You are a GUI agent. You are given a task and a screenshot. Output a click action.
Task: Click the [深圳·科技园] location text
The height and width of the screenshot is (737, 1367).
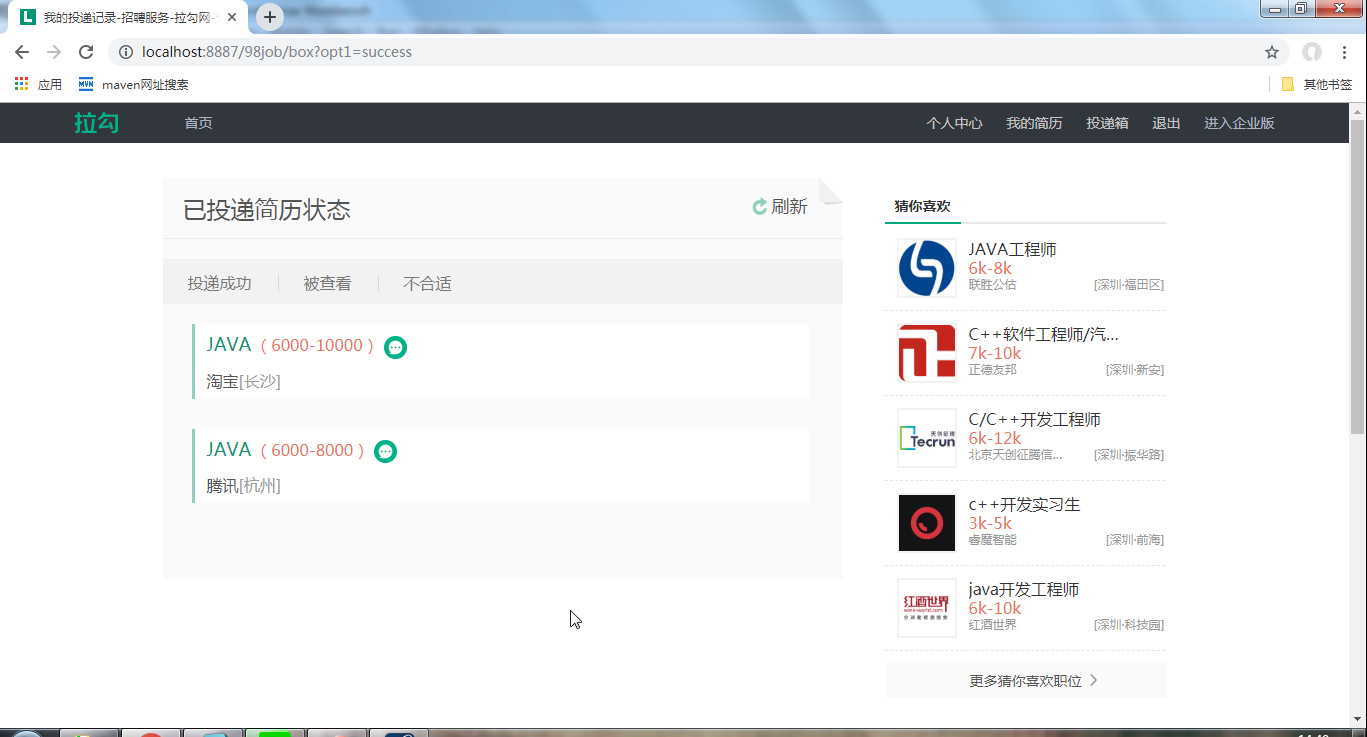click(1129, 625)
